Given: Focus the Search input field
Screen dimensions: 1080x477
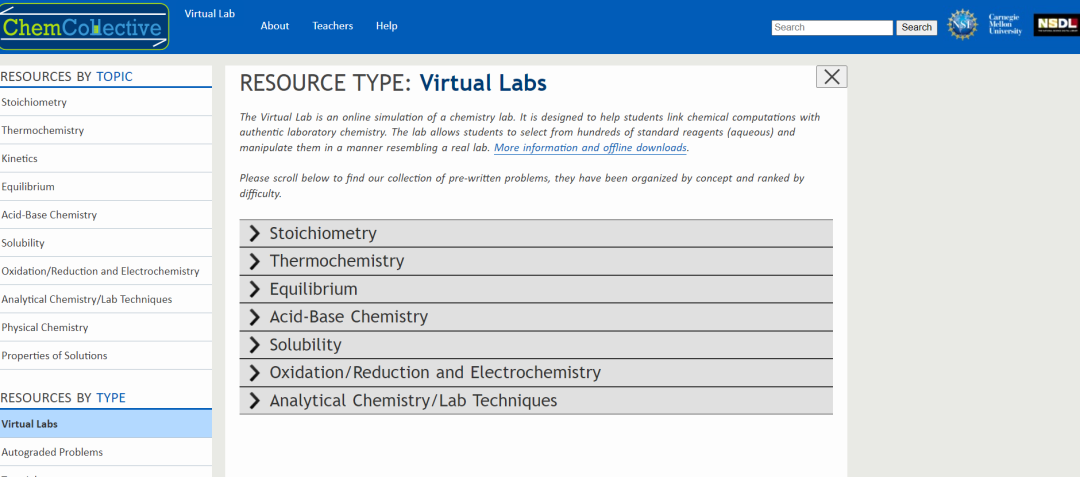Looking at the screenshot, I should click(832, 28).
